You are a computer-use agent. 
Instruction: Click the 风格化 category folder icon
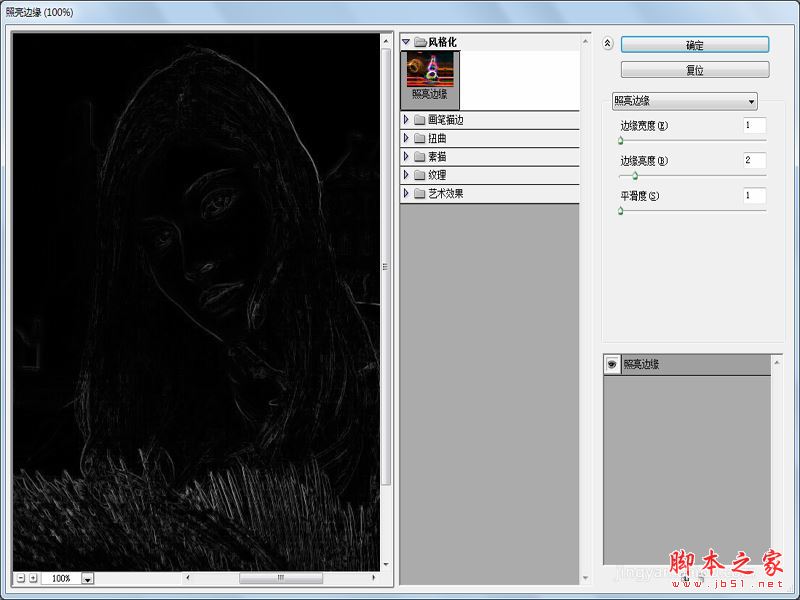coord(419,42)
